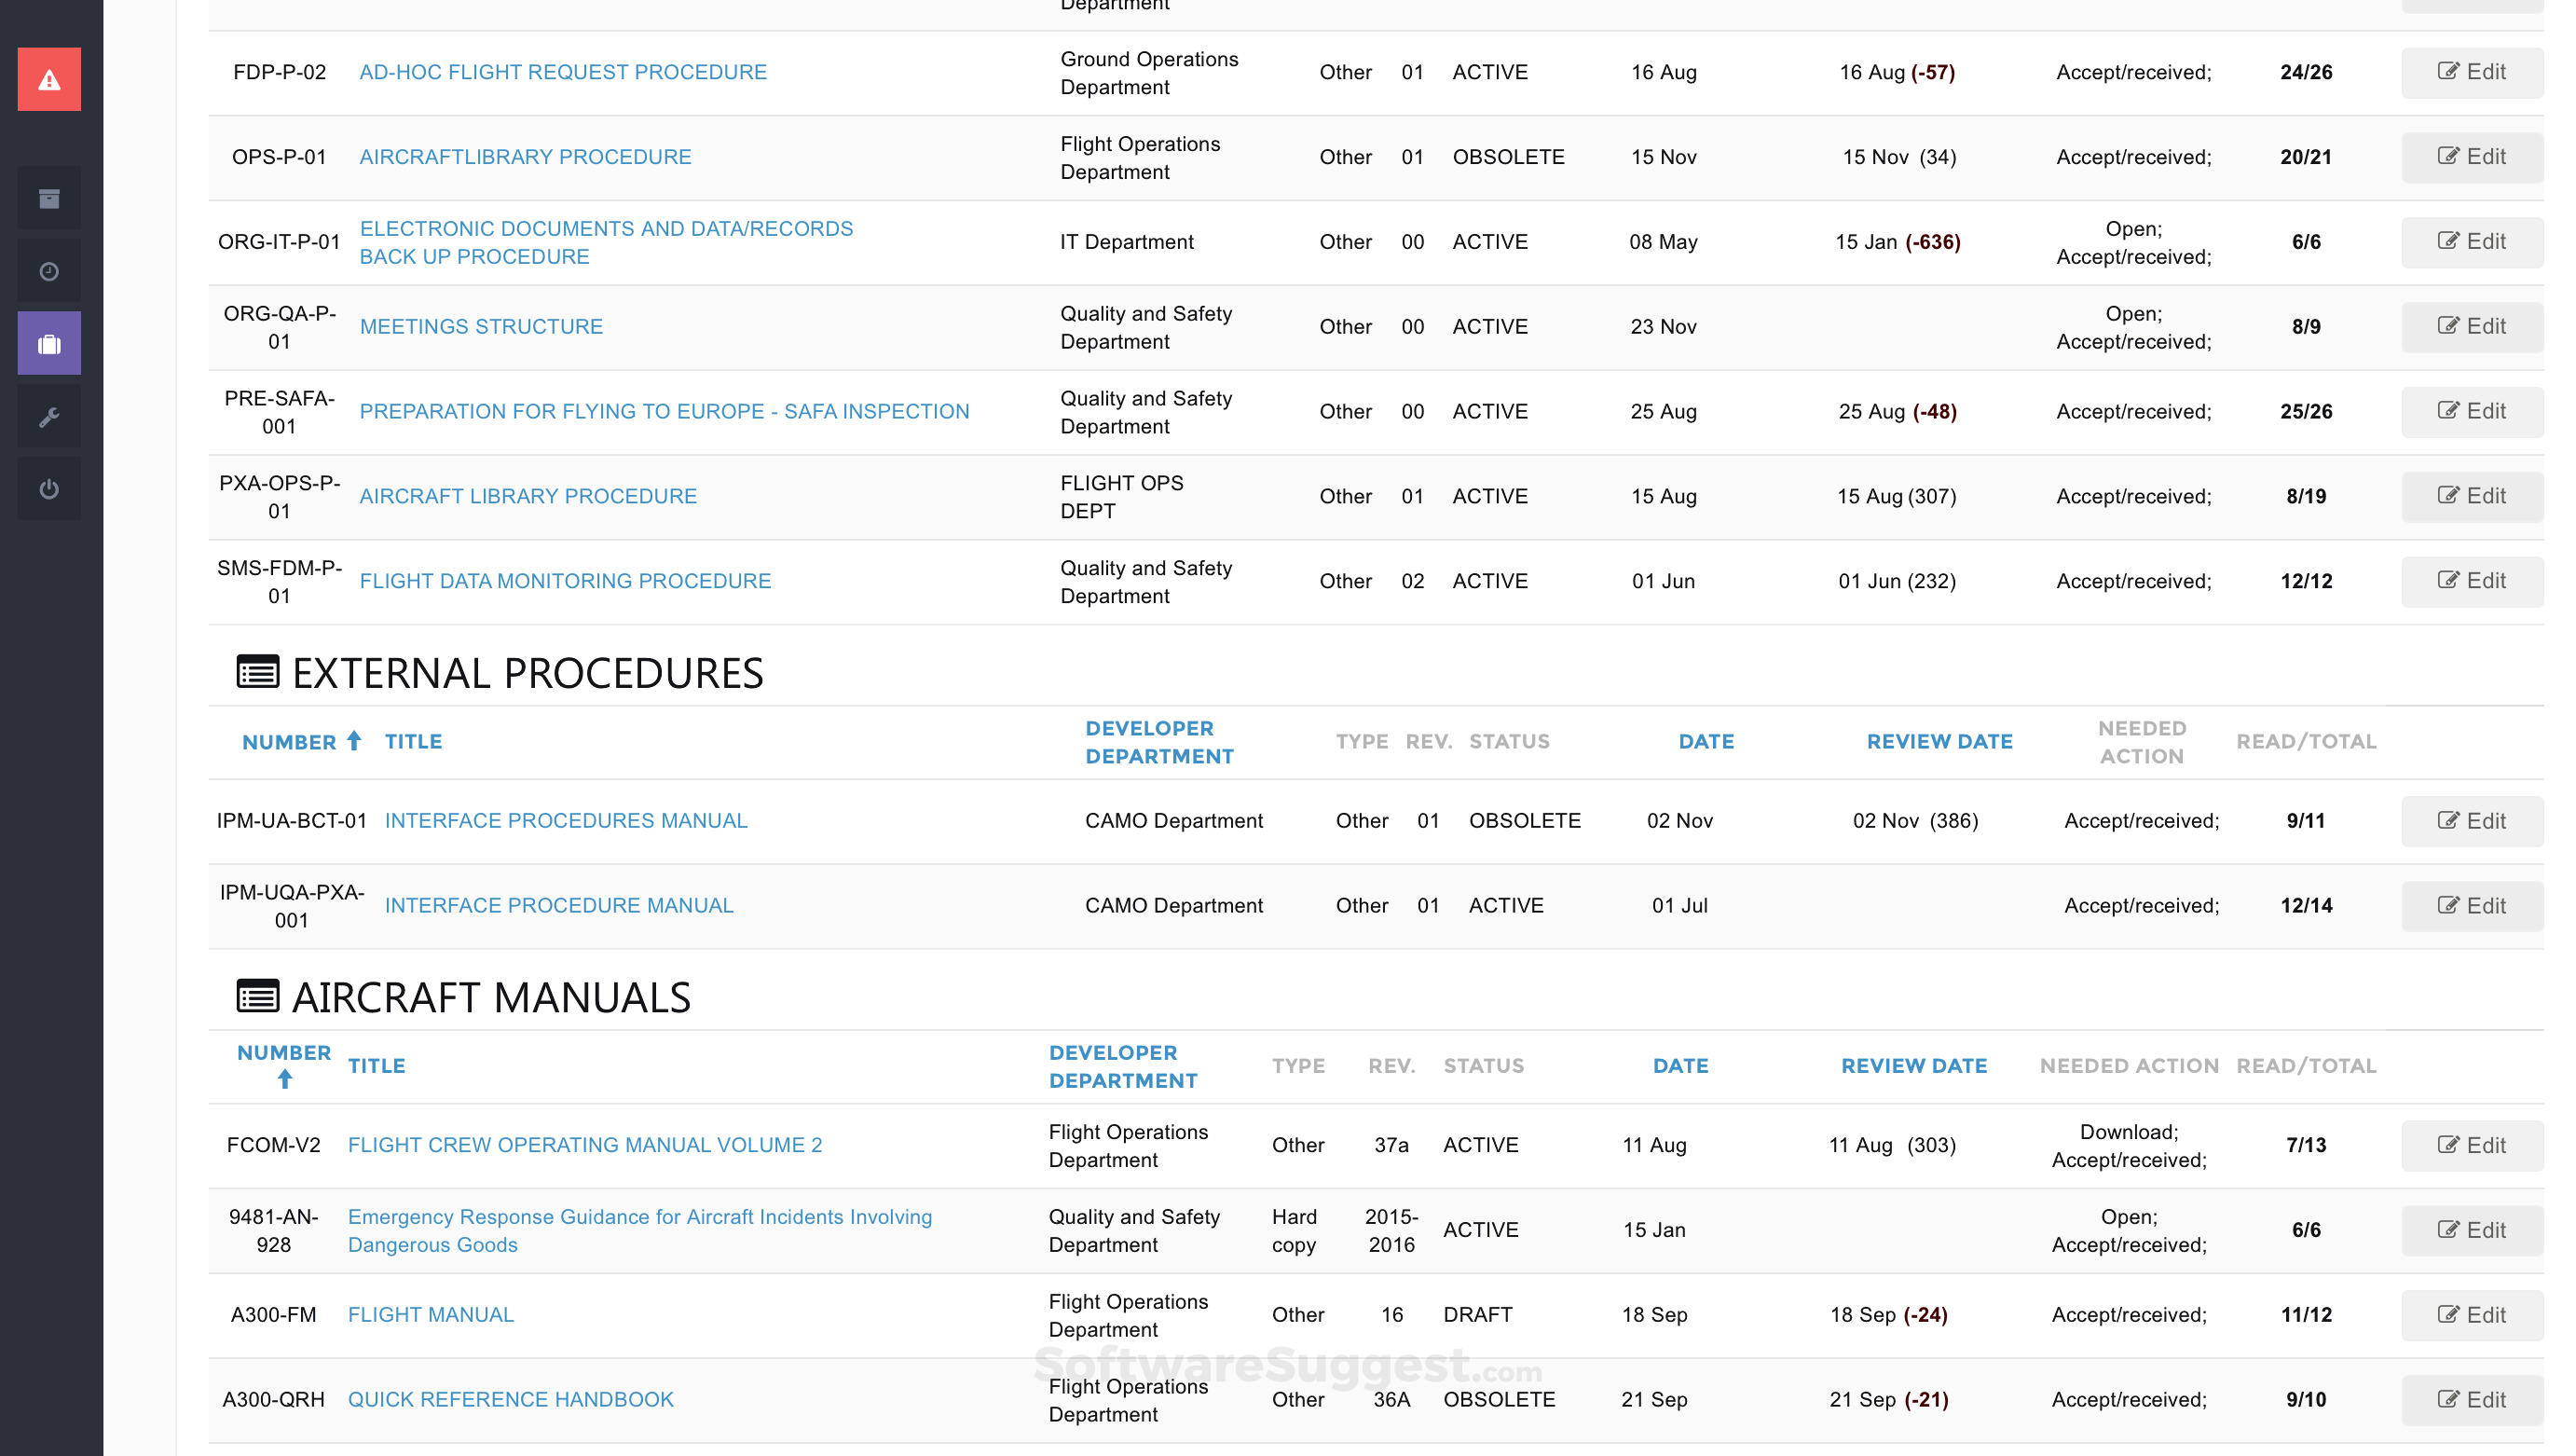Click the clock history sidebar icon

tap(49, 271)
